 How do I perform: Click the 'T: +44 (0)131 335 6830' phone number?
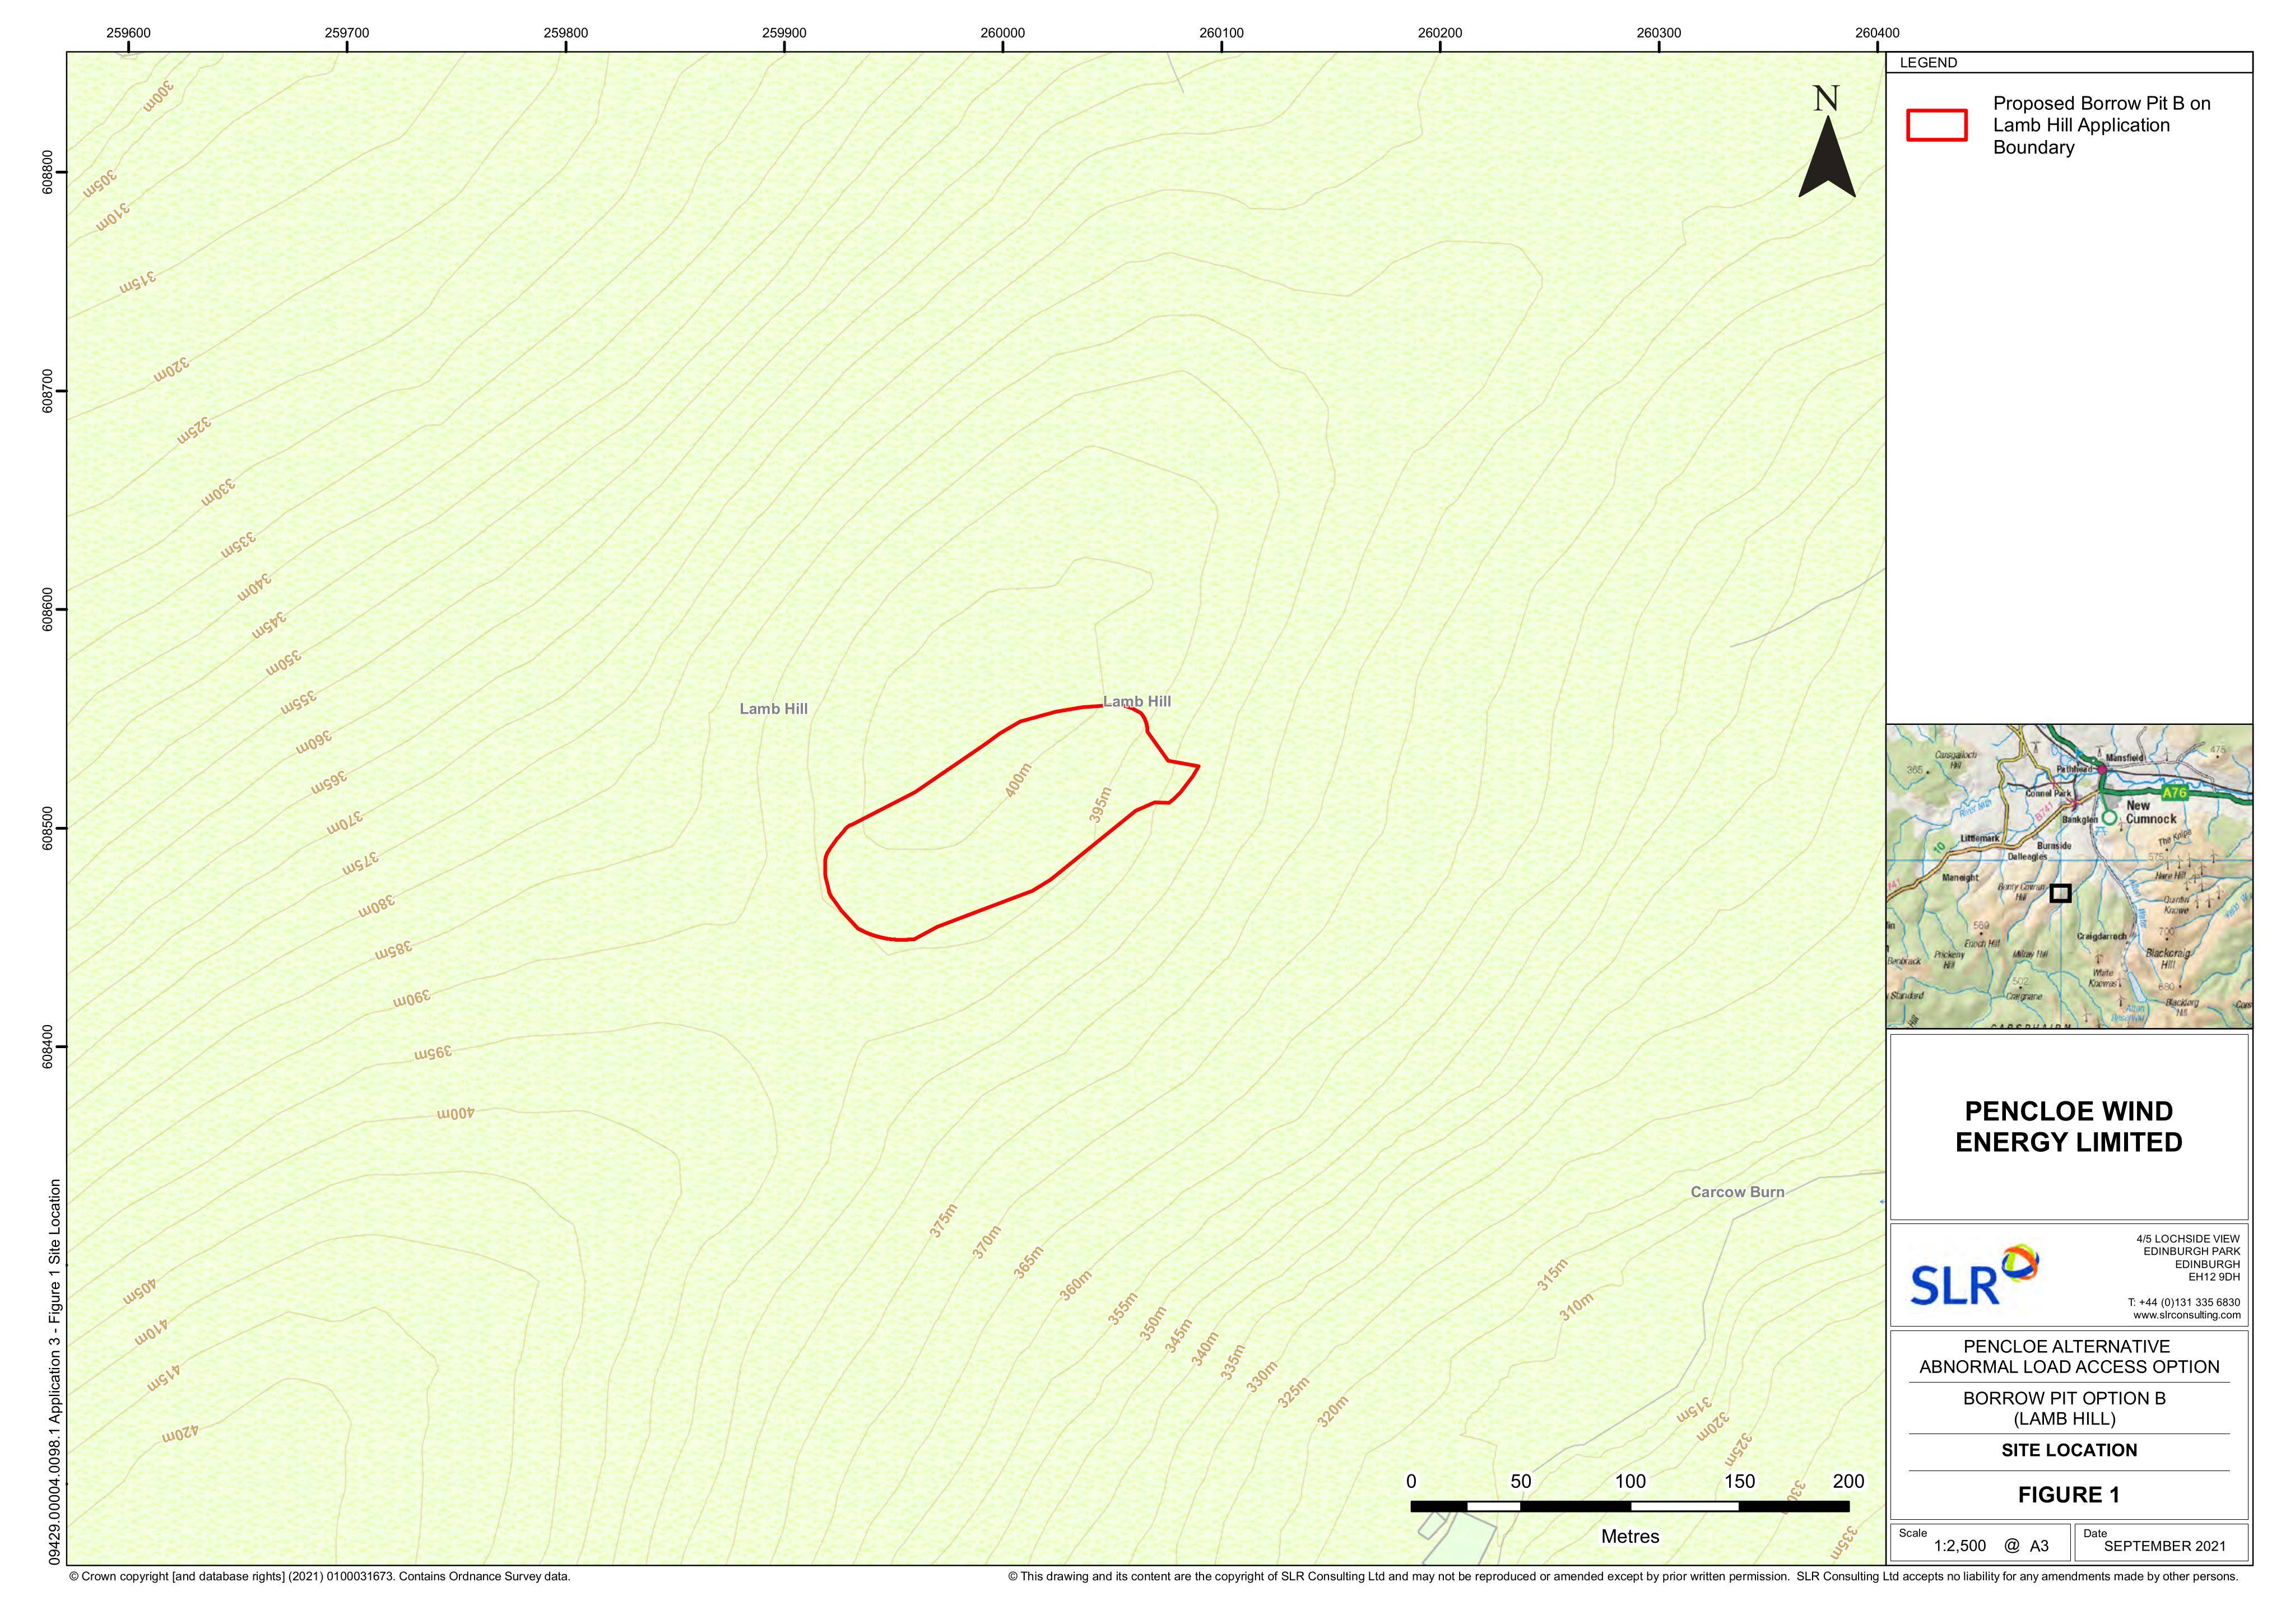pos(2184,1302)
